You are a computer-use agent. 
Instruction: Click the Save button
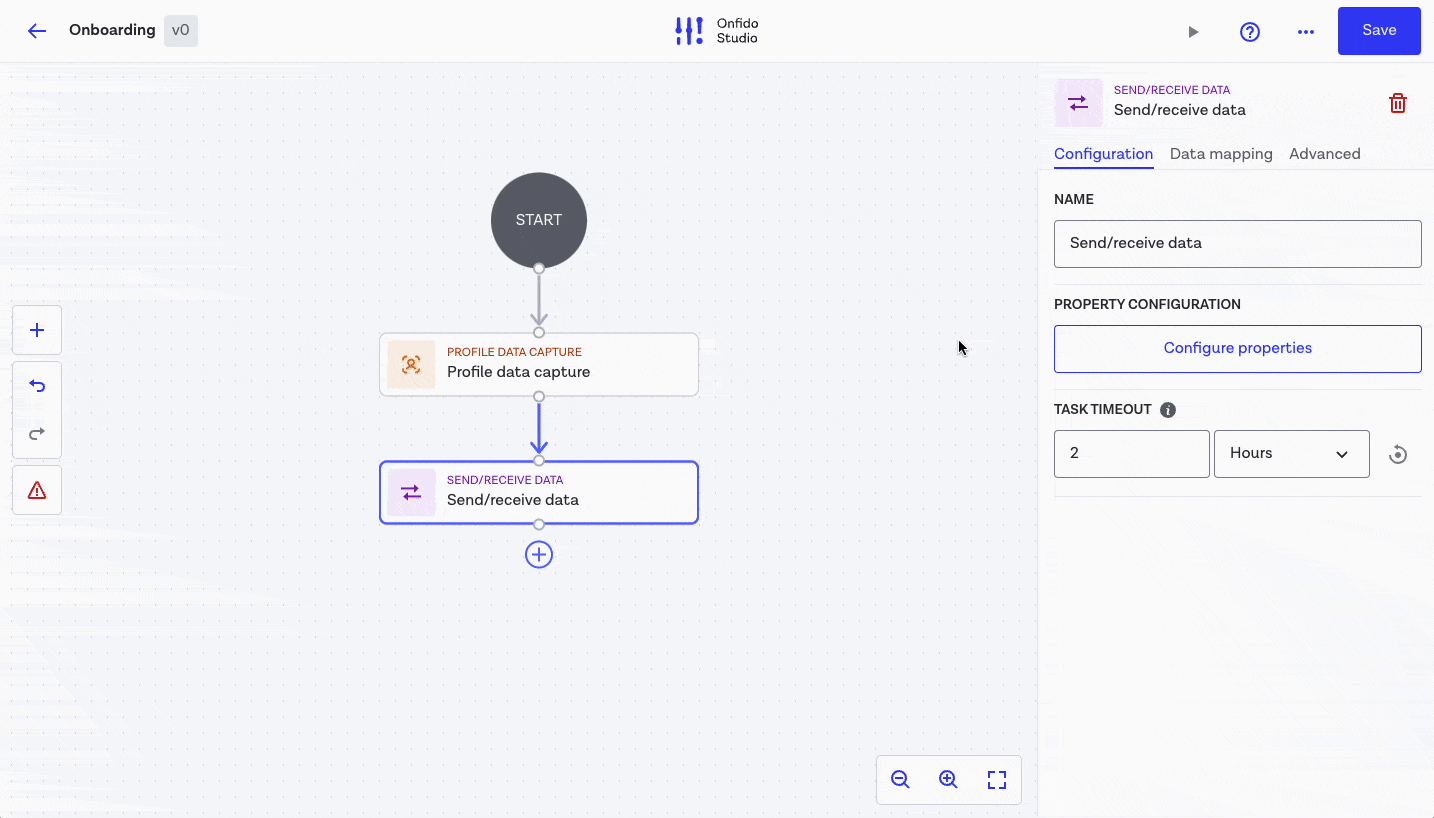1379,31
